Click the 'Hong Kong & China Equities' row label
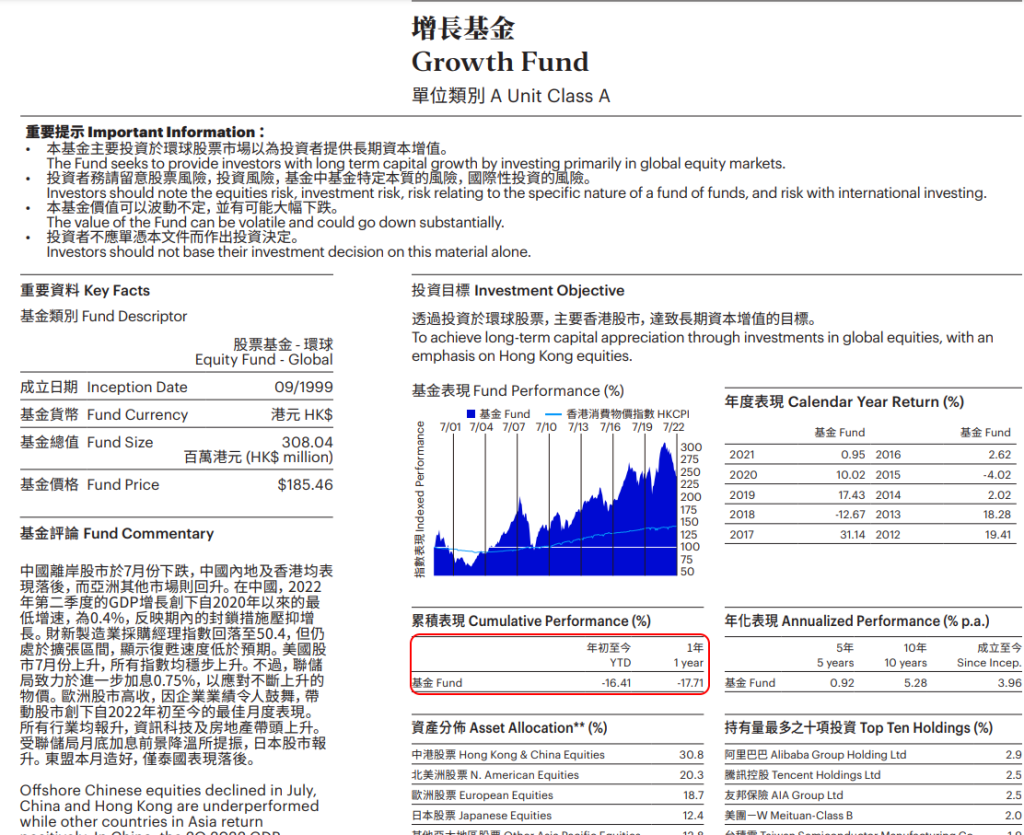 [x=532, y=755]
